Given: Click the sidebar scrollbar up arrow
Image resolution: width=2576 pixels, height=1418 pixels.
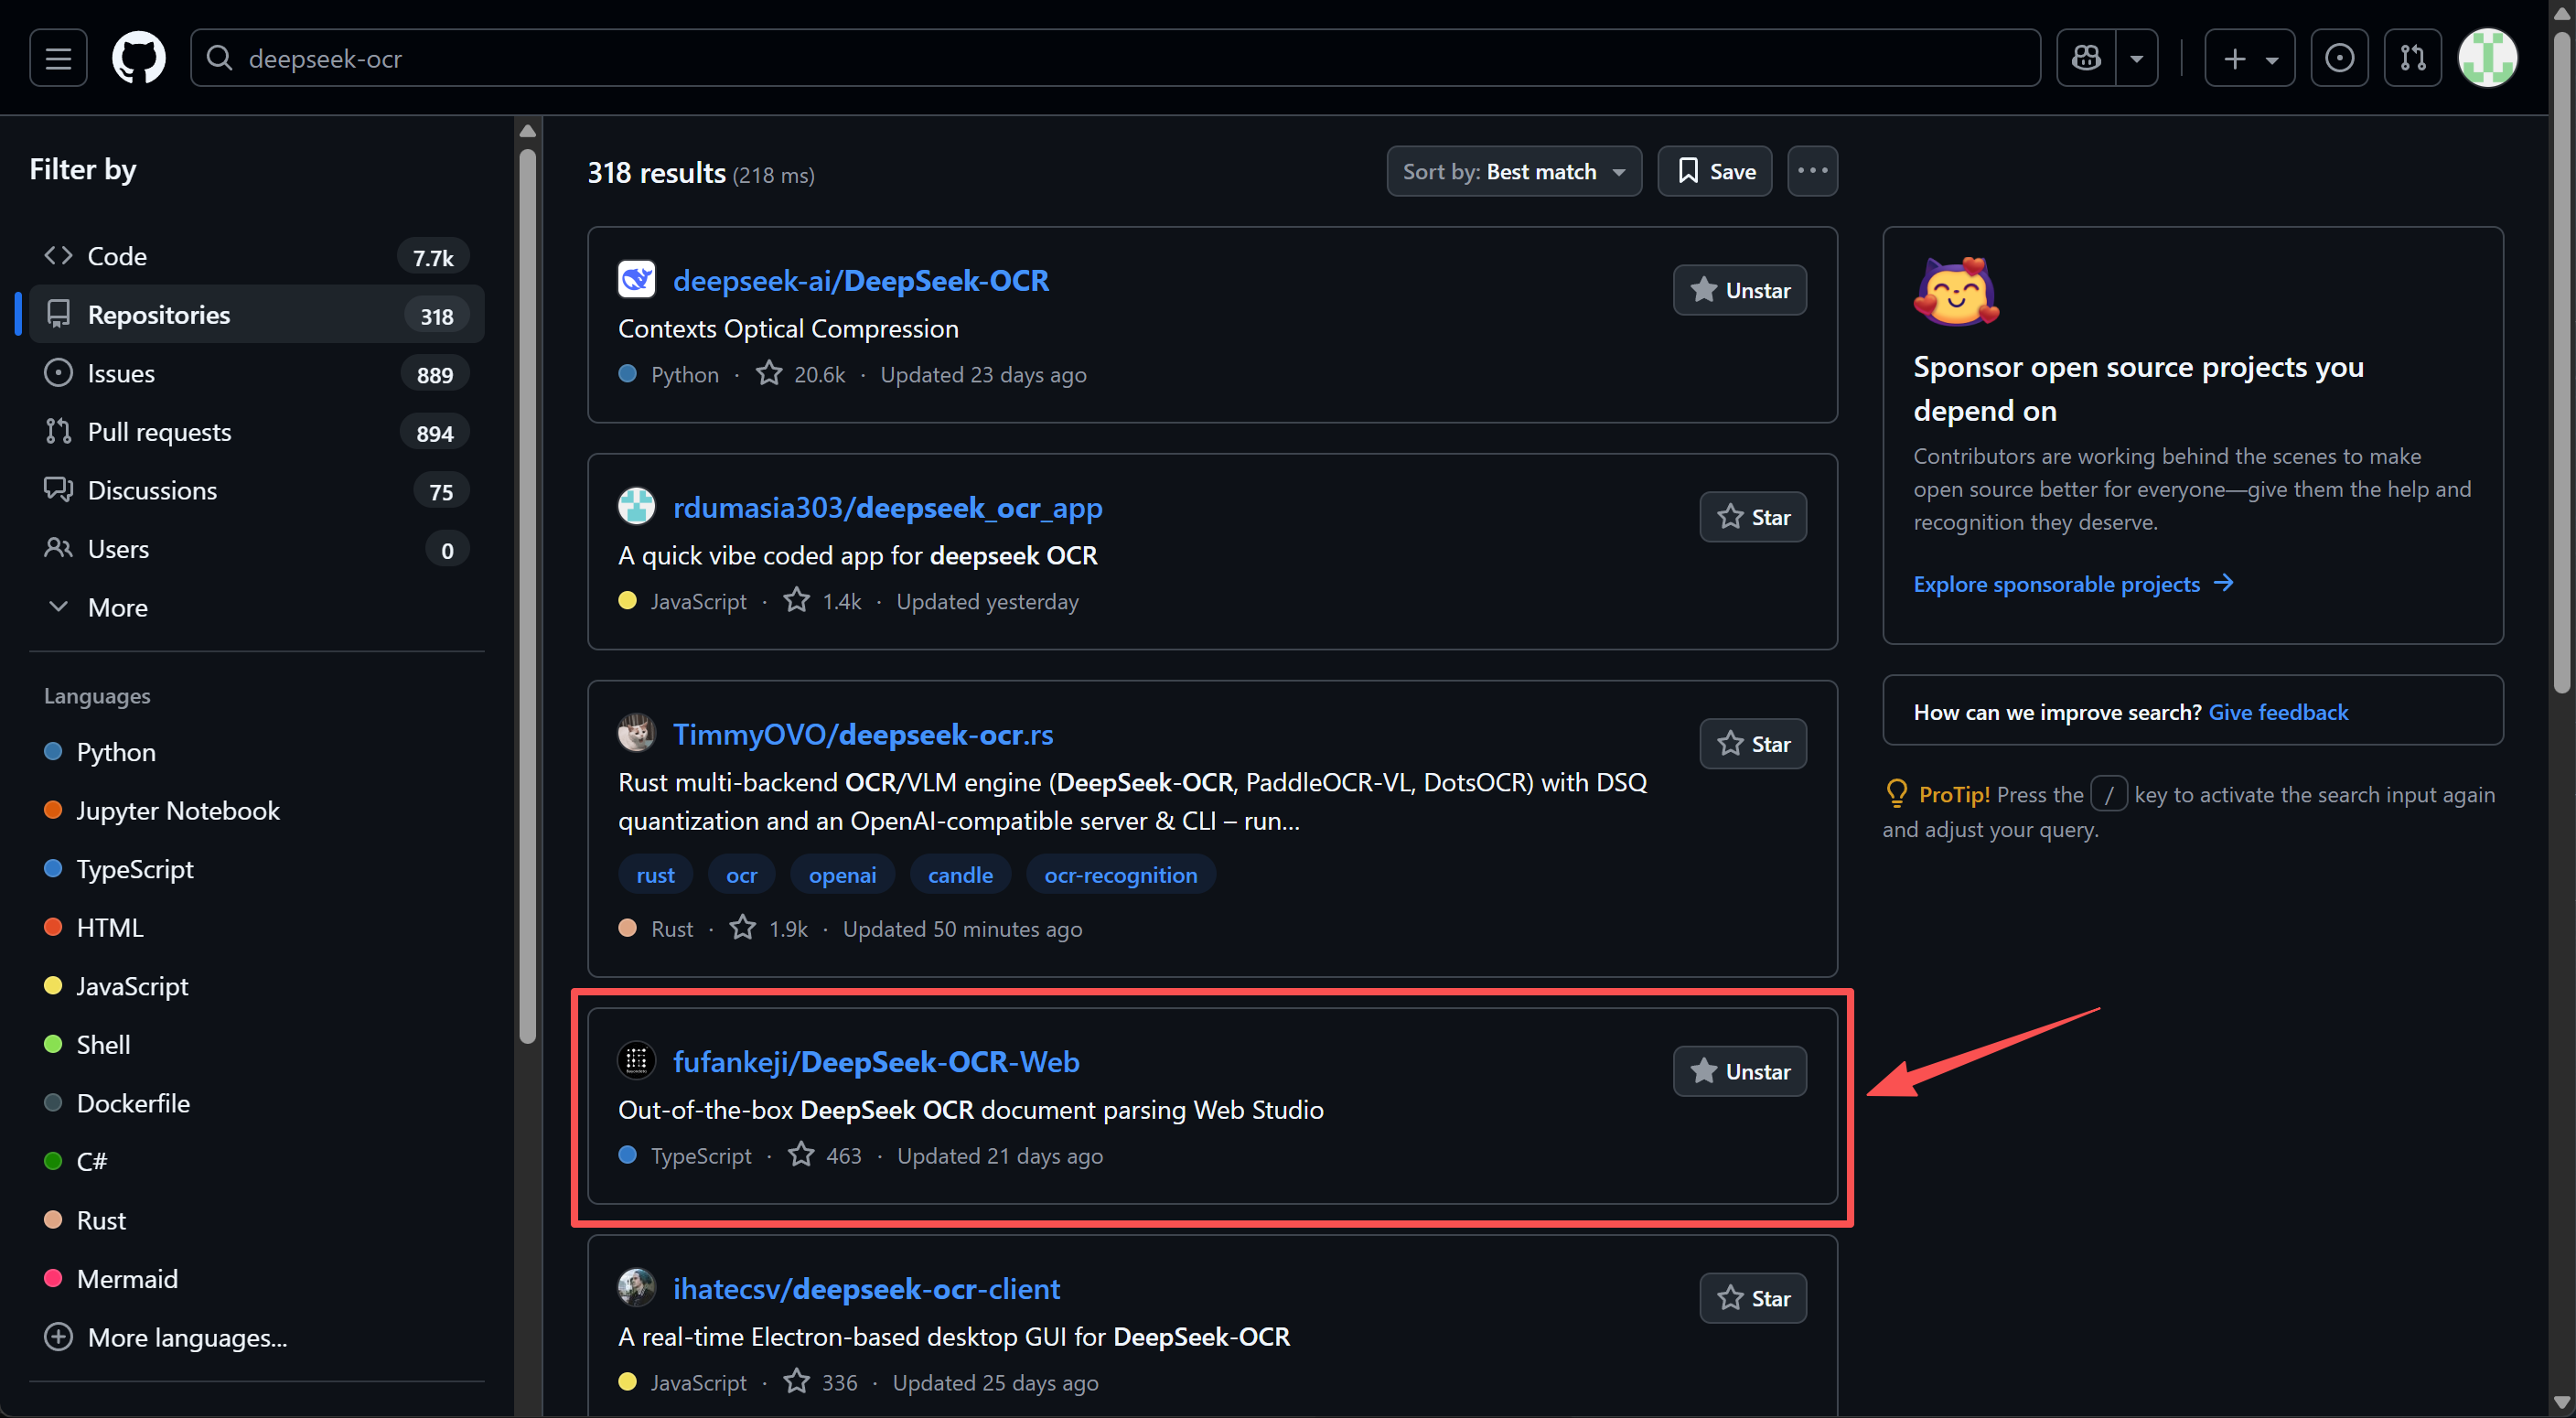Looking at the screenshot, I should click(x=528, y=131).
